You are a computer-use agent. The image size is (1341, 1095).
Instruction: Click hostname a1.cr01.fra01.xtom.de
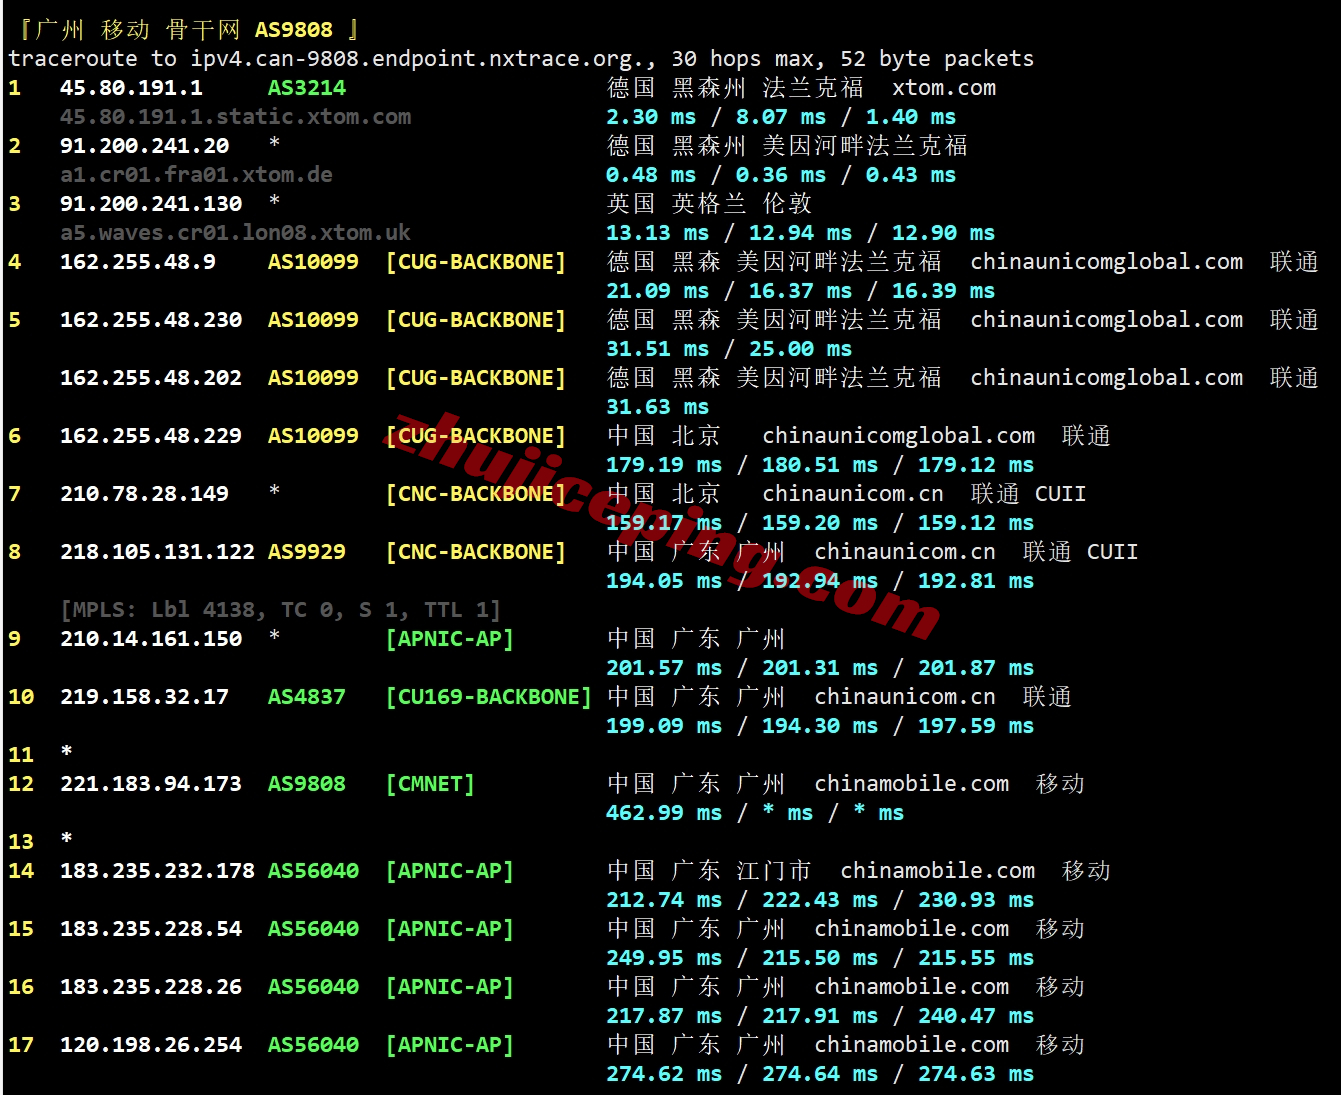pyautogui.click(x=197, y=175)
